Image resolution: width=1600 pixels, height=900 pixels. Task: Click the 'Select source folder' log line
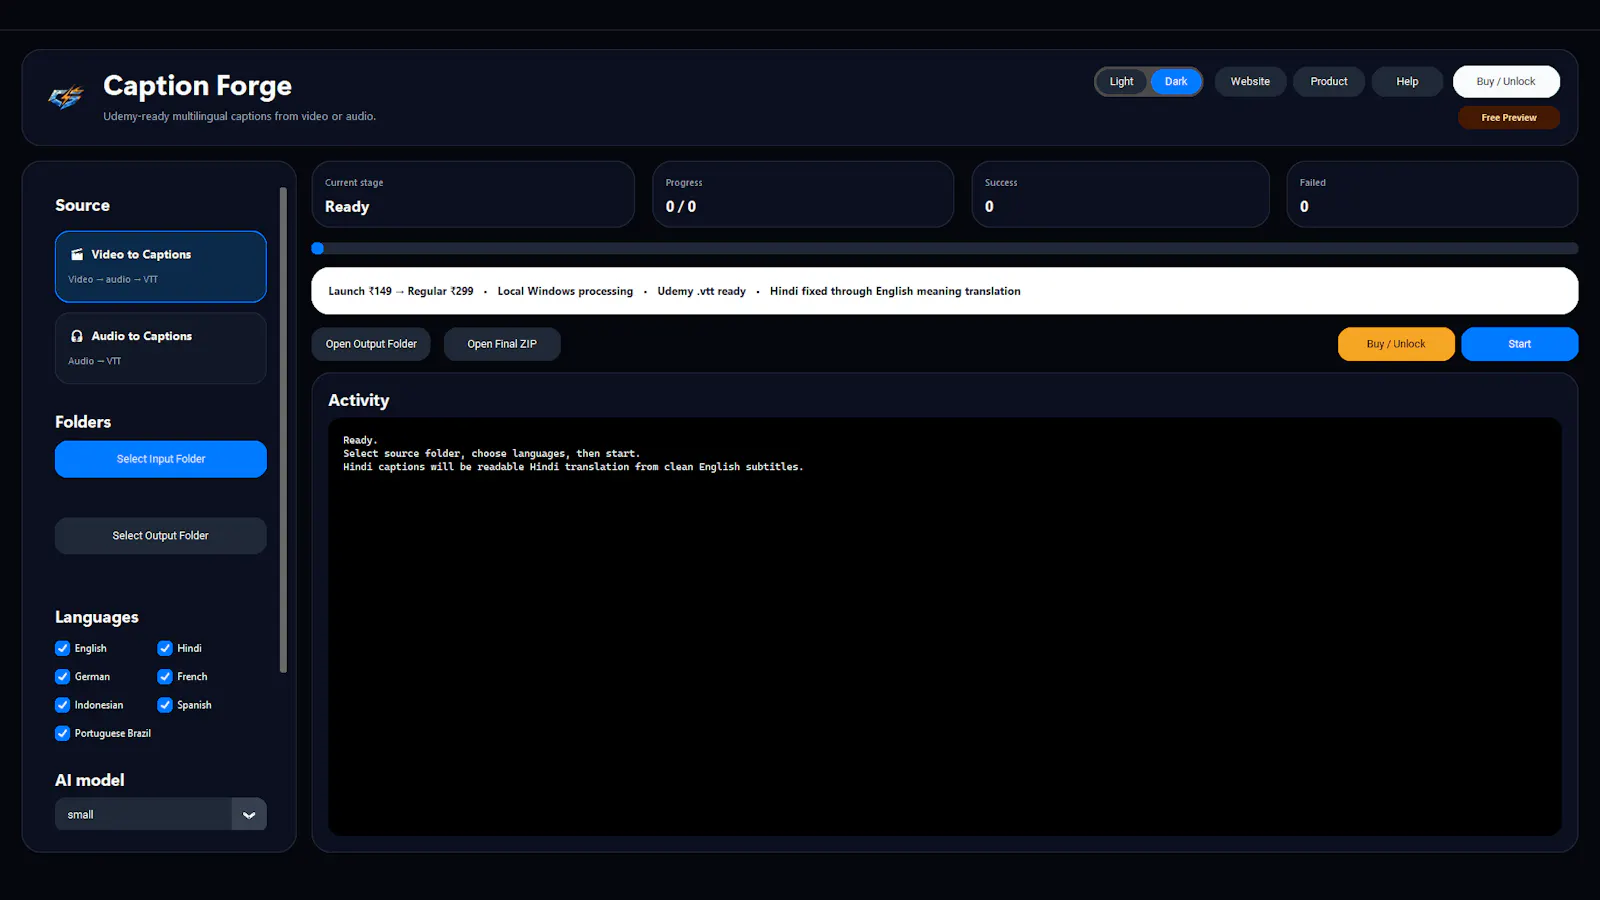click(491, 453)
